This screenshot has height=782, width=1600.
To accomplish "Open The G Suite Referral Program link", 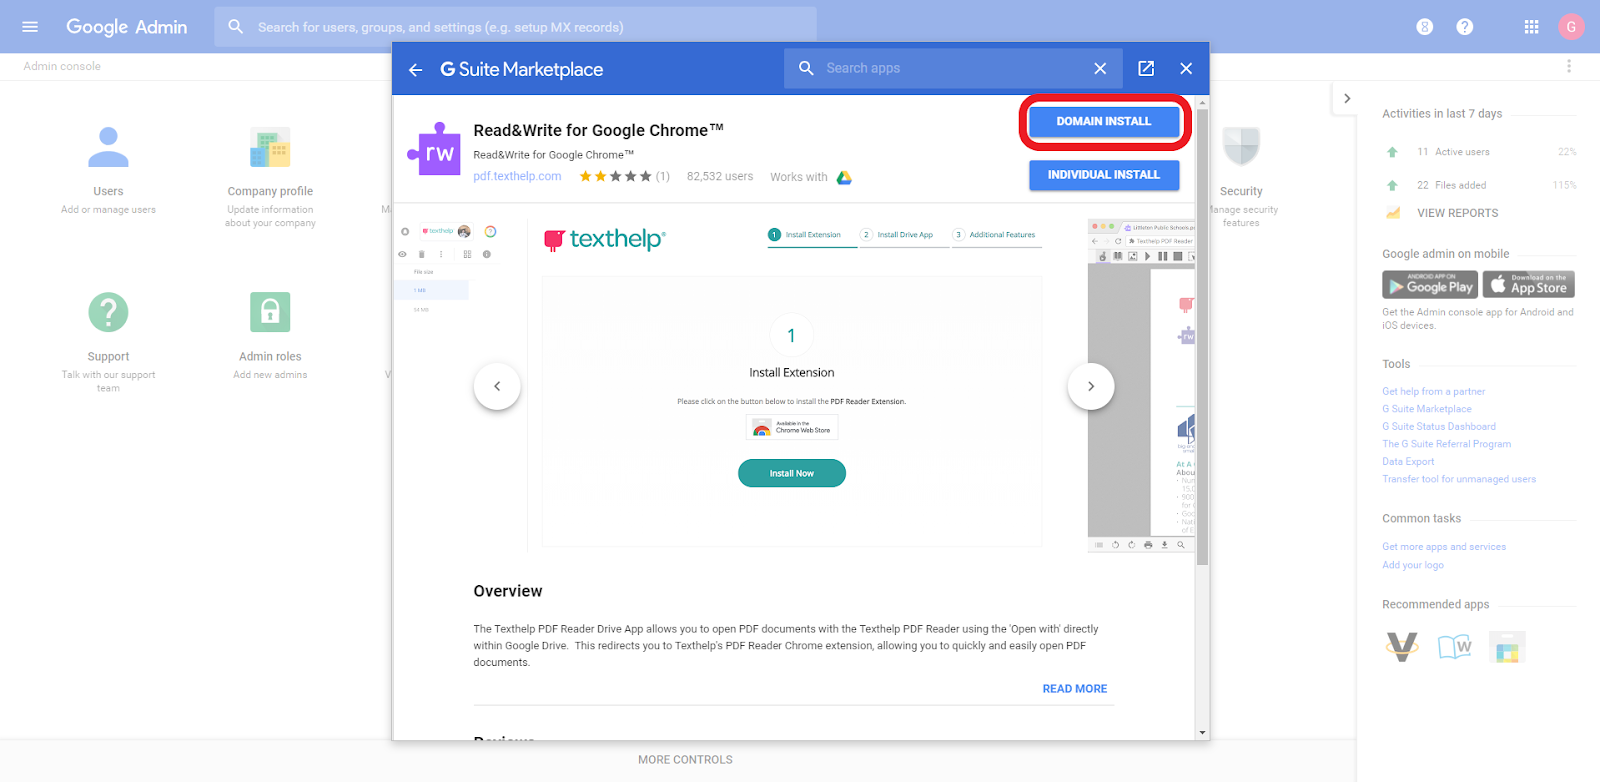I will pyautogui.click(x=1446, y=444).
